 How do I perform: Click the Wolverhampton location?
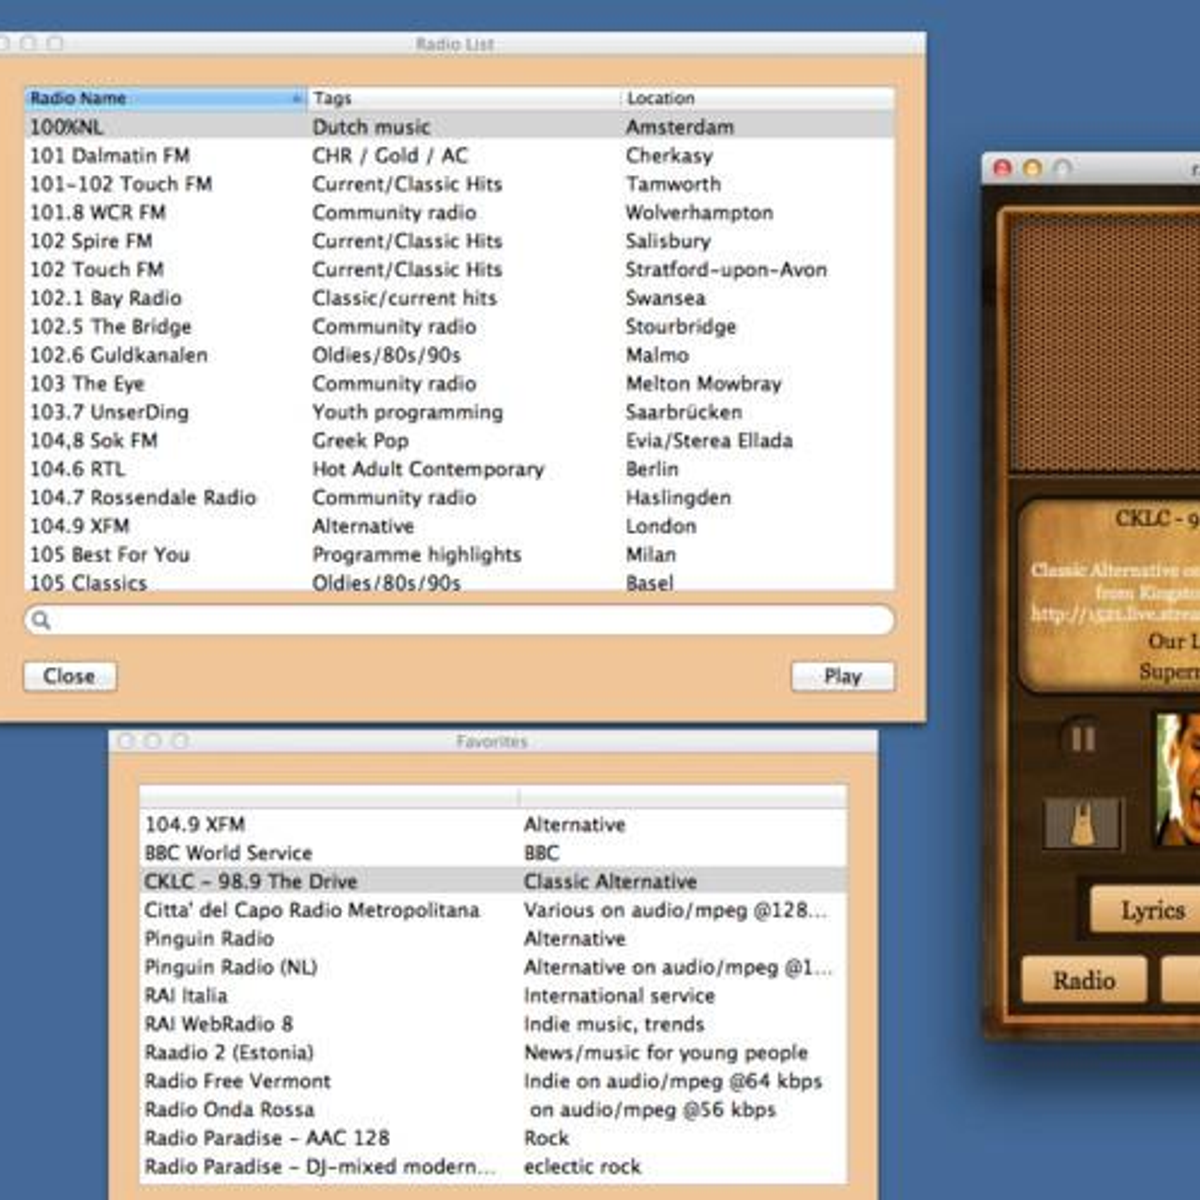pyautogui.click(x=699, y=212)
